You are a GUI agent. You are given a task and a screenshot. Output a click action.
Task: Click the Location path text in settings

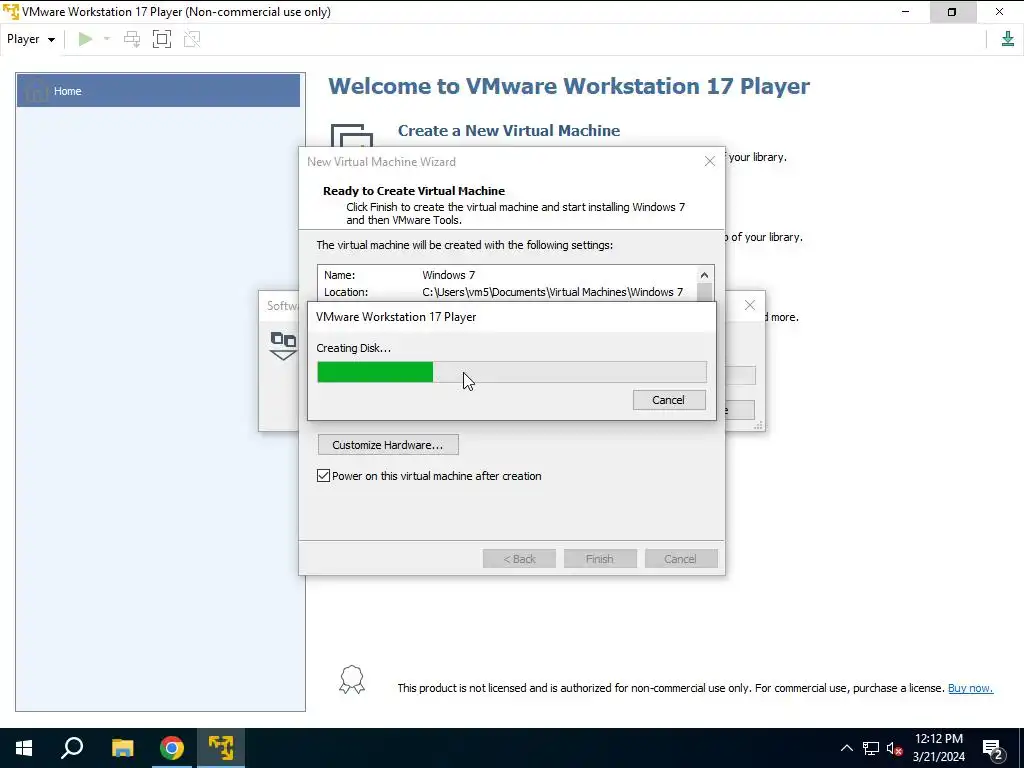pos(552,292)
